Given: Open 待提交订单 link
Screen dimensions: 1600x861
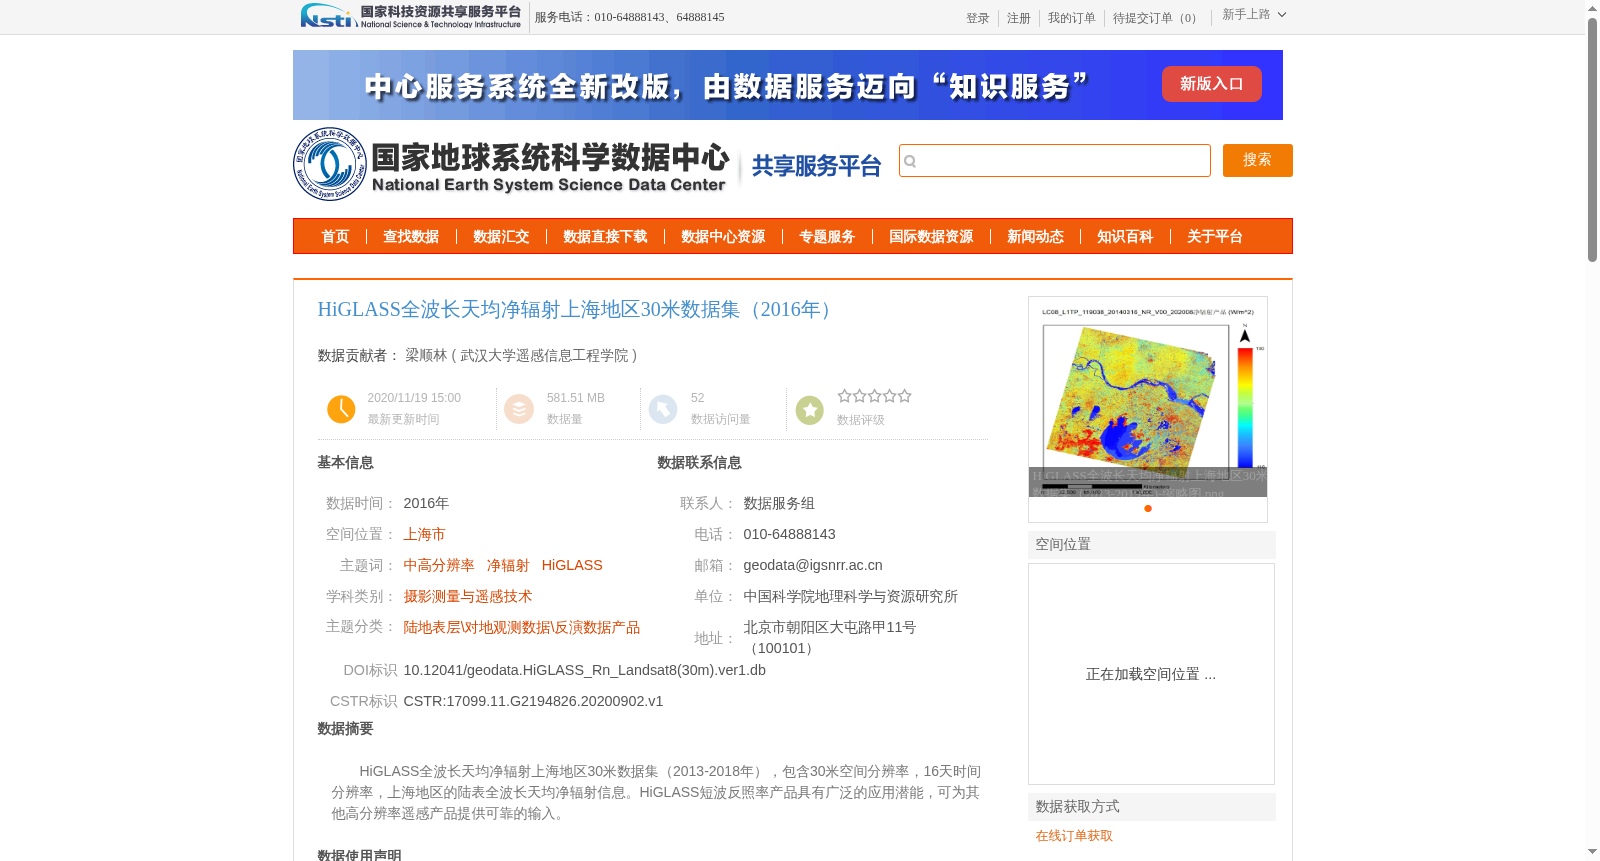Looking at the screenshot, I should tap(1158, 18).
